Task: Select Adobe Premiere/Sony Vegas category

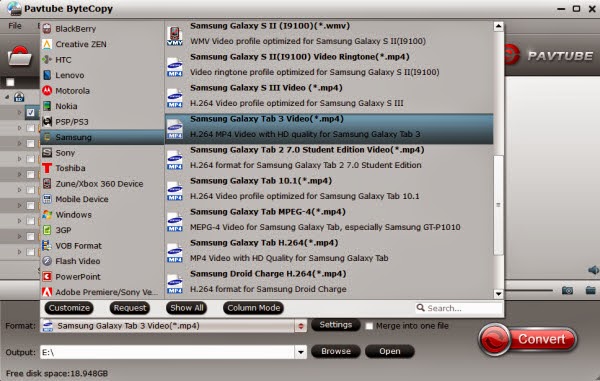Action: pyautogui.click(x=102, y=292)
